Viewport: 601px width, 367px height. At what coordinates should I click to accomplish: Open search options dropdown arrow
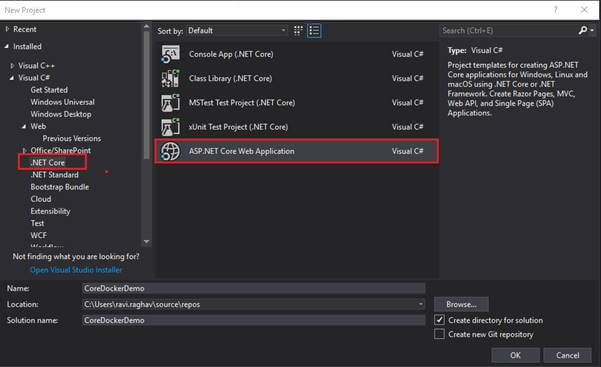[593, 30]
